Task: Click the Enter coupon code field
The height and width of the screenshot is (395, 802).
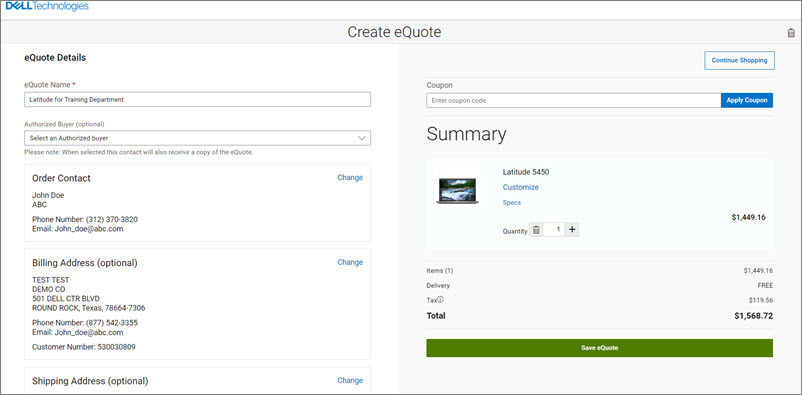Action: [x=573, y=100]
